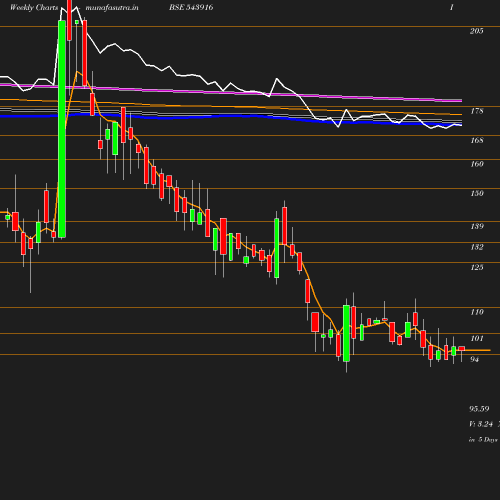The width and height of the screenshot is (500, 500).
Task: Click the 125 price level label
Action: pyautogui.click(x=477, y=267)
